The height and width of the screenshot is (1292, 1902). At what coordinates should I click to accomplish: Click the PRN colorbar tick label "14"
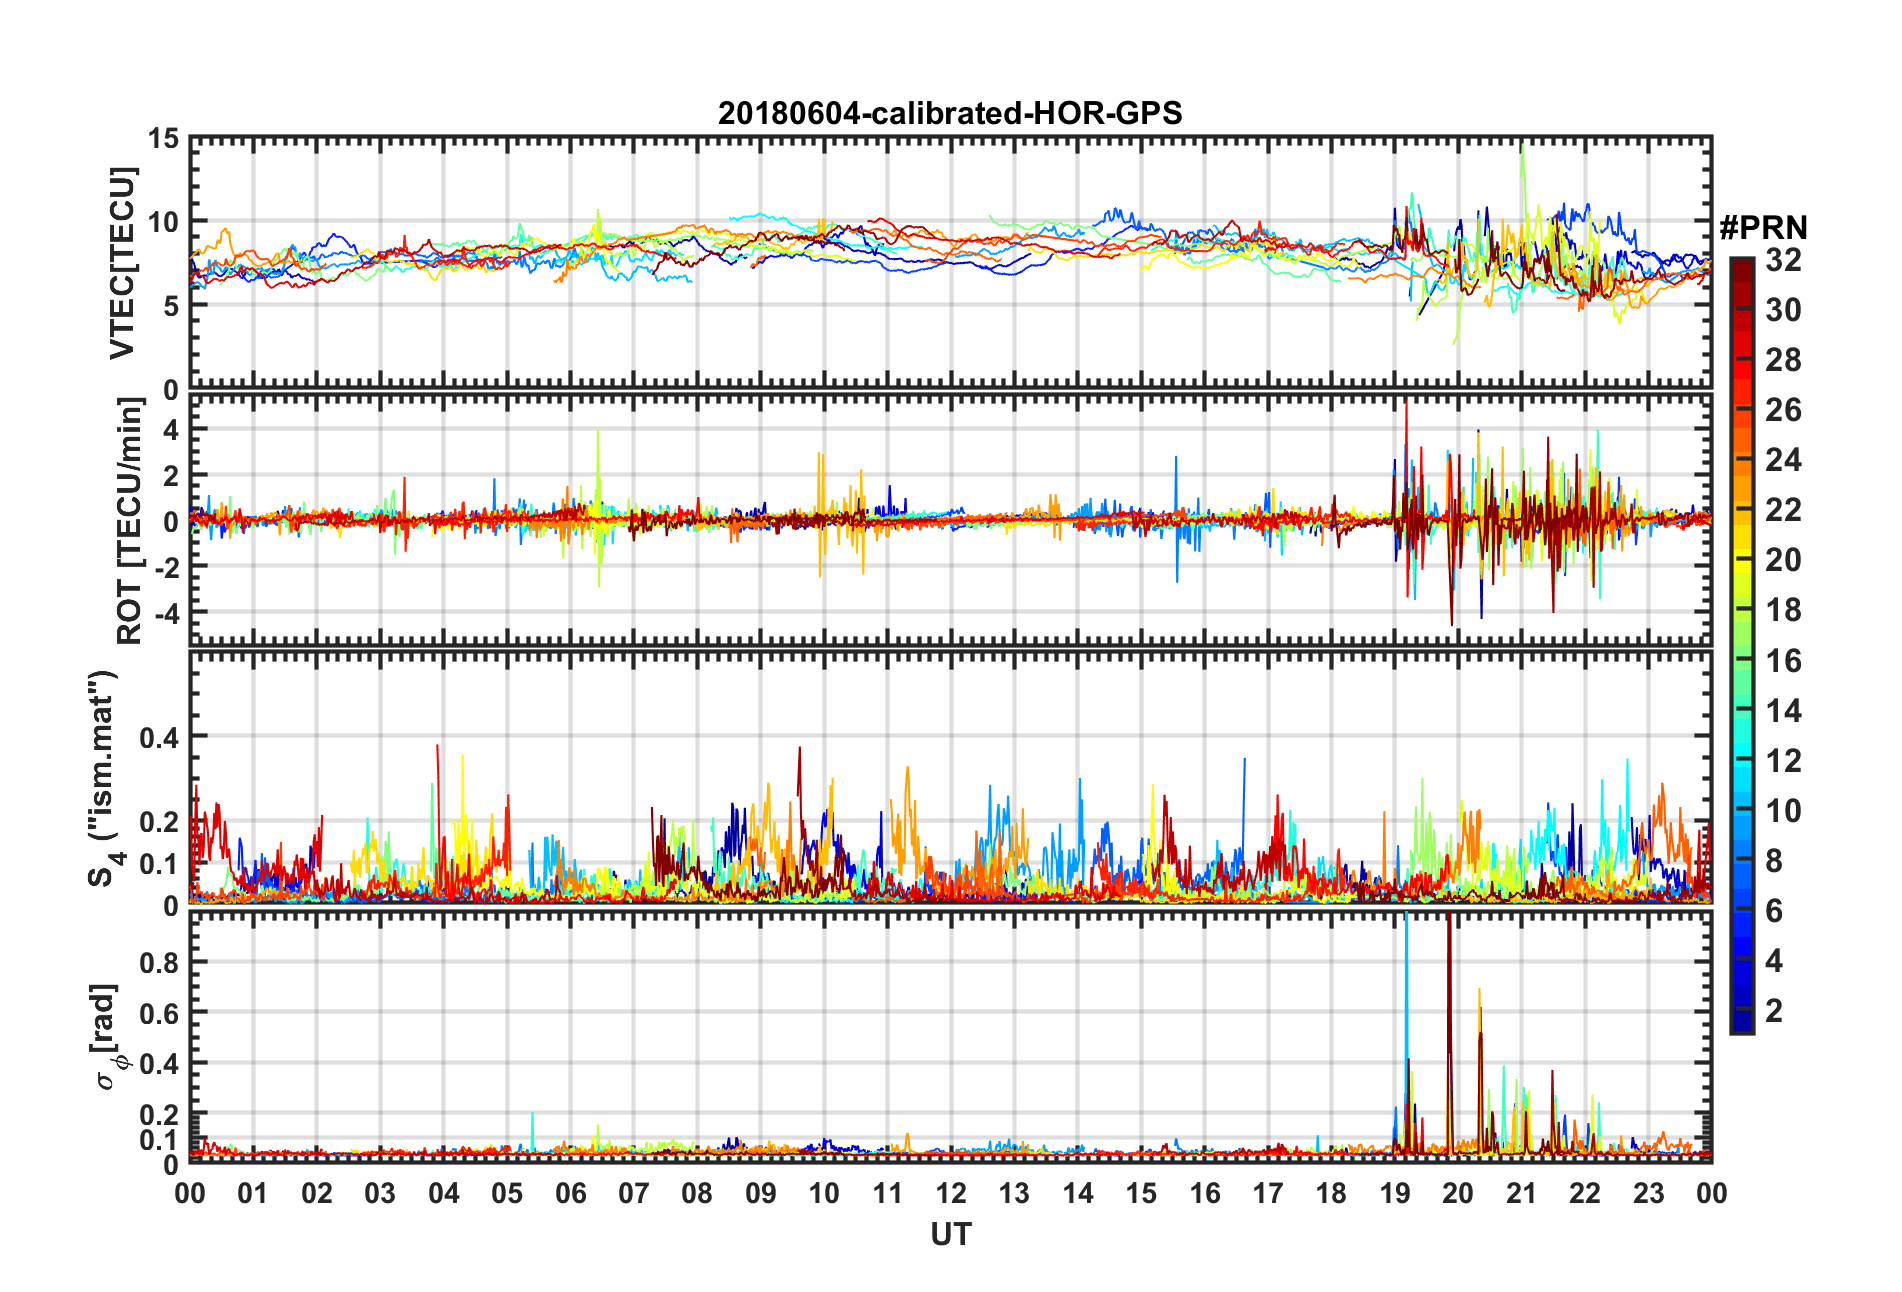pyautogui.click(x=1783, y=711)
